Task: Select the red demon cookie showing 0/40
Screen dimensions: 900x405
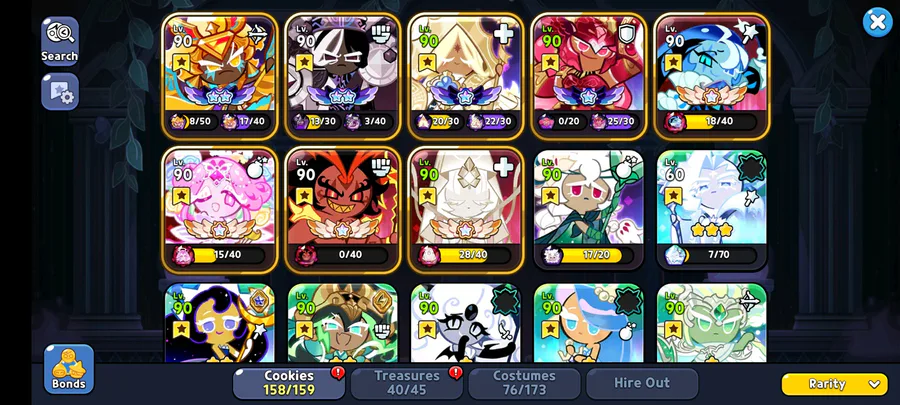Action: [343, 210]
